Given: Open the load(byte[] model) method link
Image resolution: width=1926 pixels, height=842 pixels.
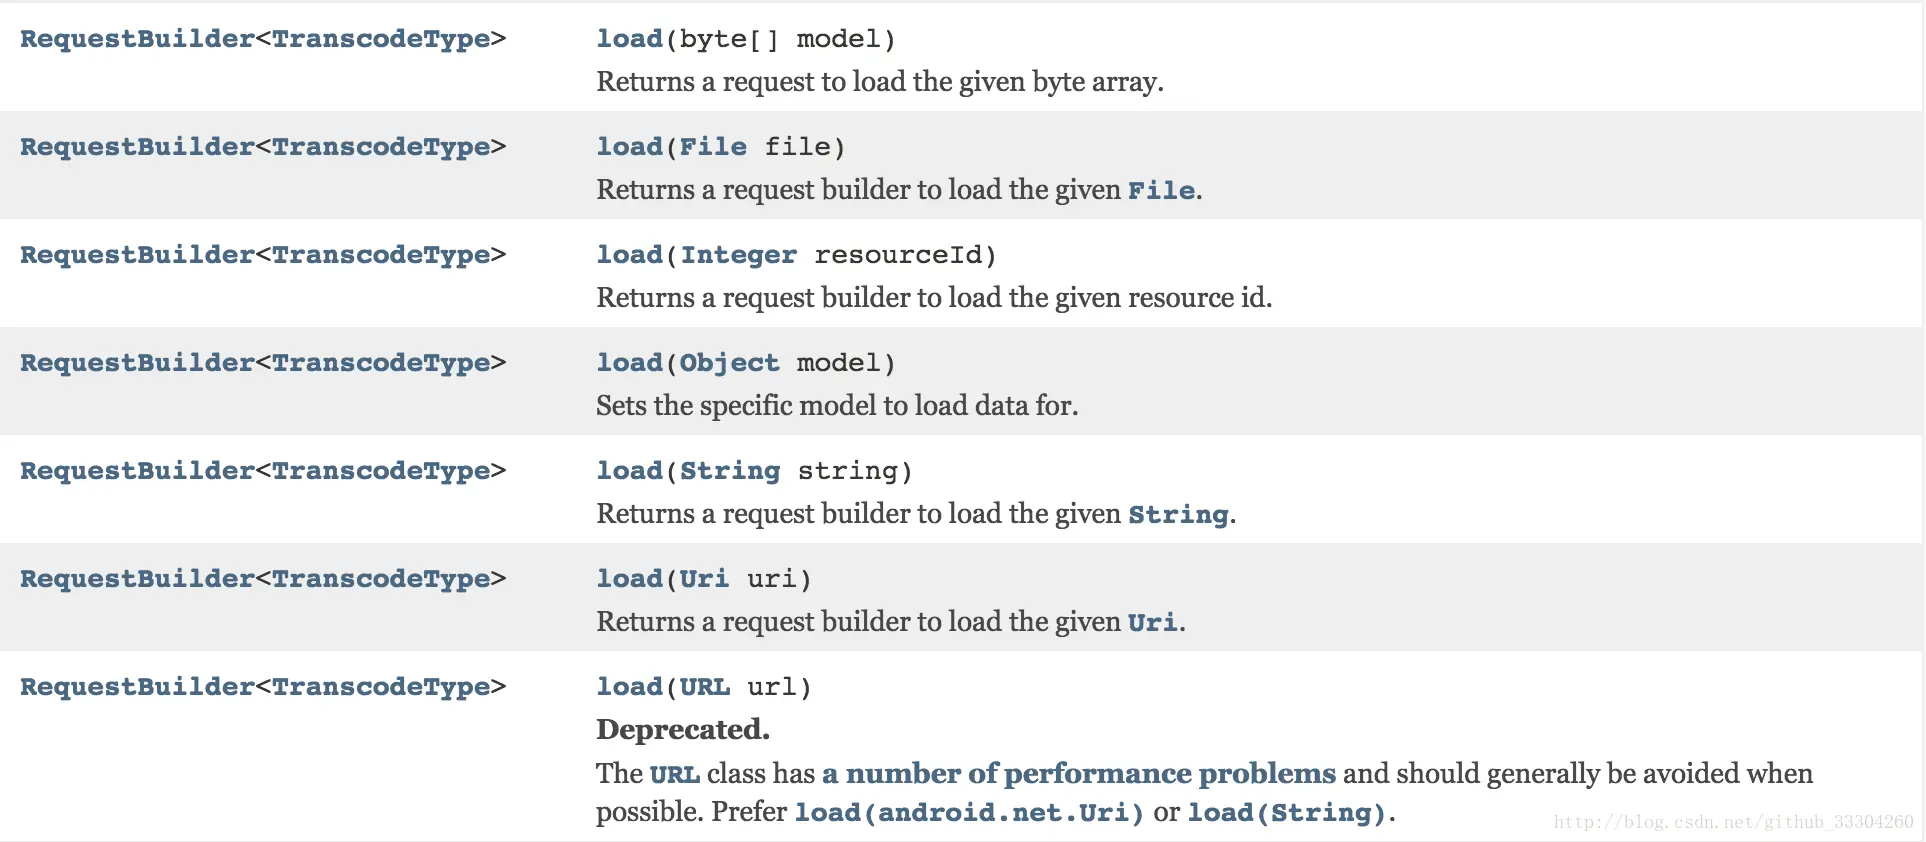Looking at the screenshot, I should coord(629,39).
